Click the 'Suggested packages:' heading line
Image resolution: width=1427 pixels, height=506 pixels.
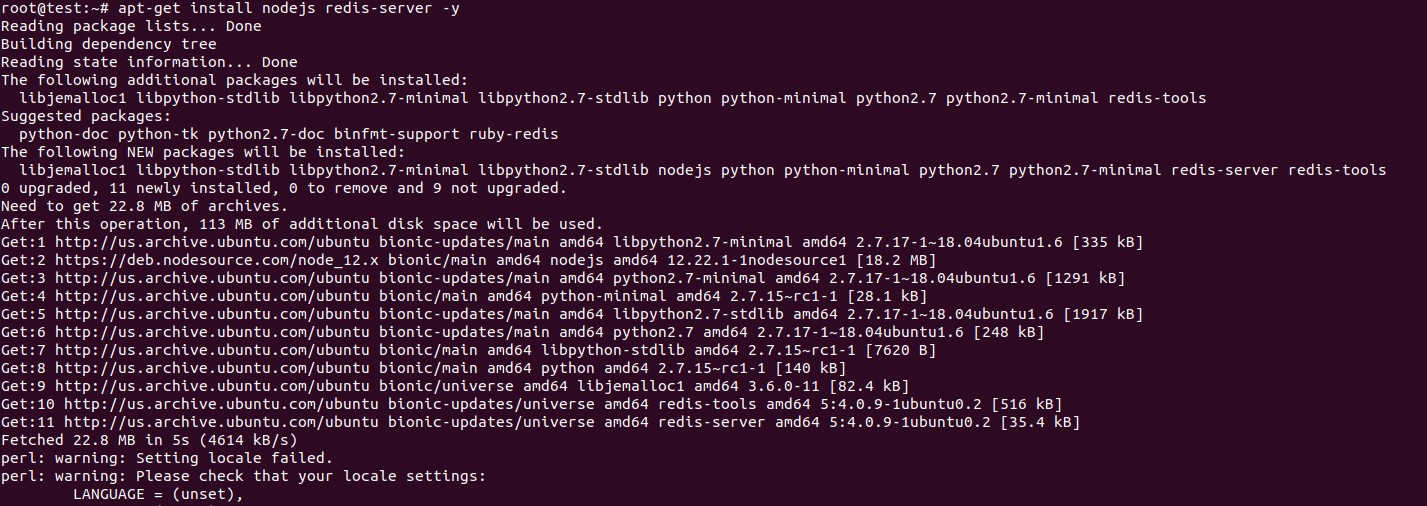(85, 116)
